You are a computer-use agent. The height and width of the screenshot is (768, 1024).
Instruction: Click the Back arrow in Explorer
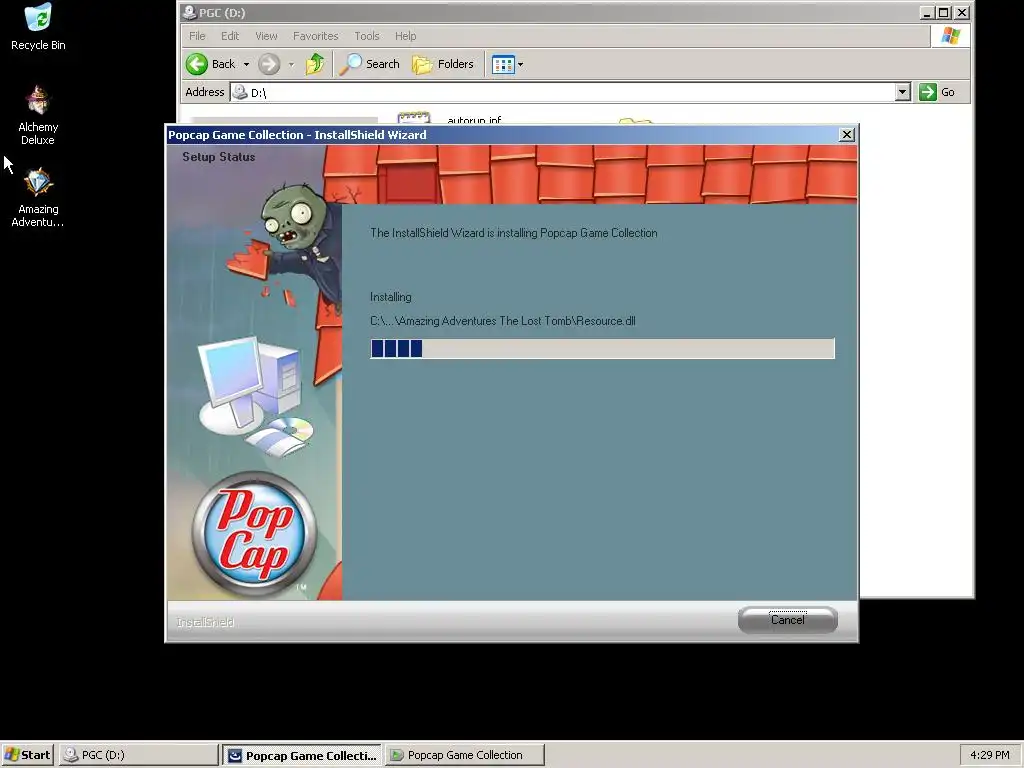(x=211, y=64)
